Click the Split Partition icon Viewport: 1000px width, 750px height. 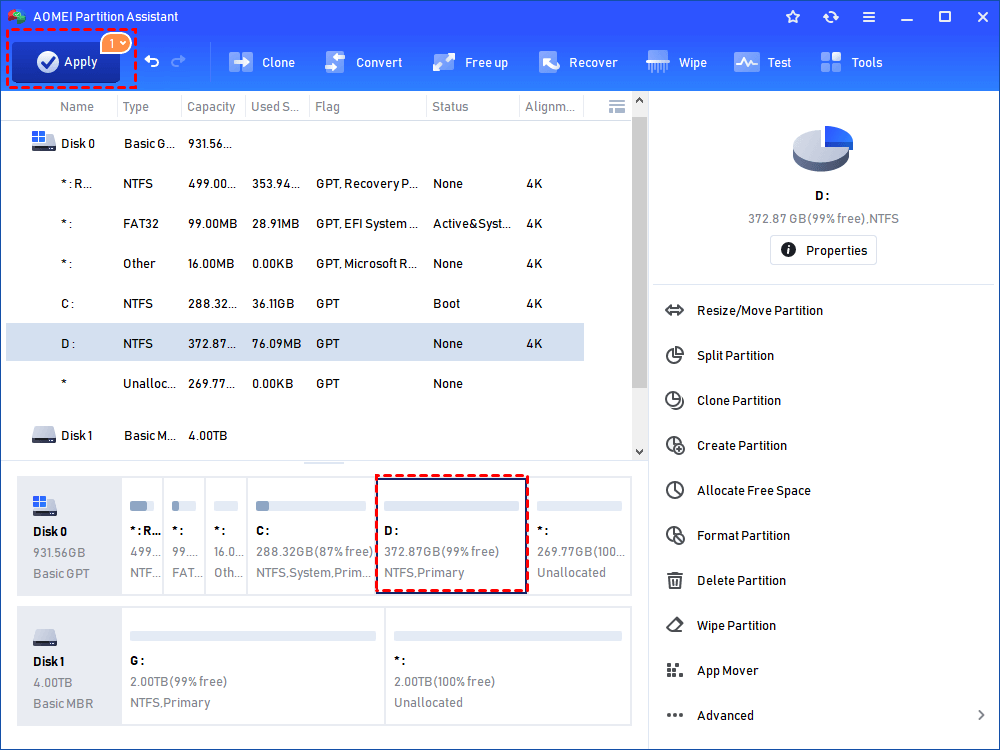[x=674, y=355]
